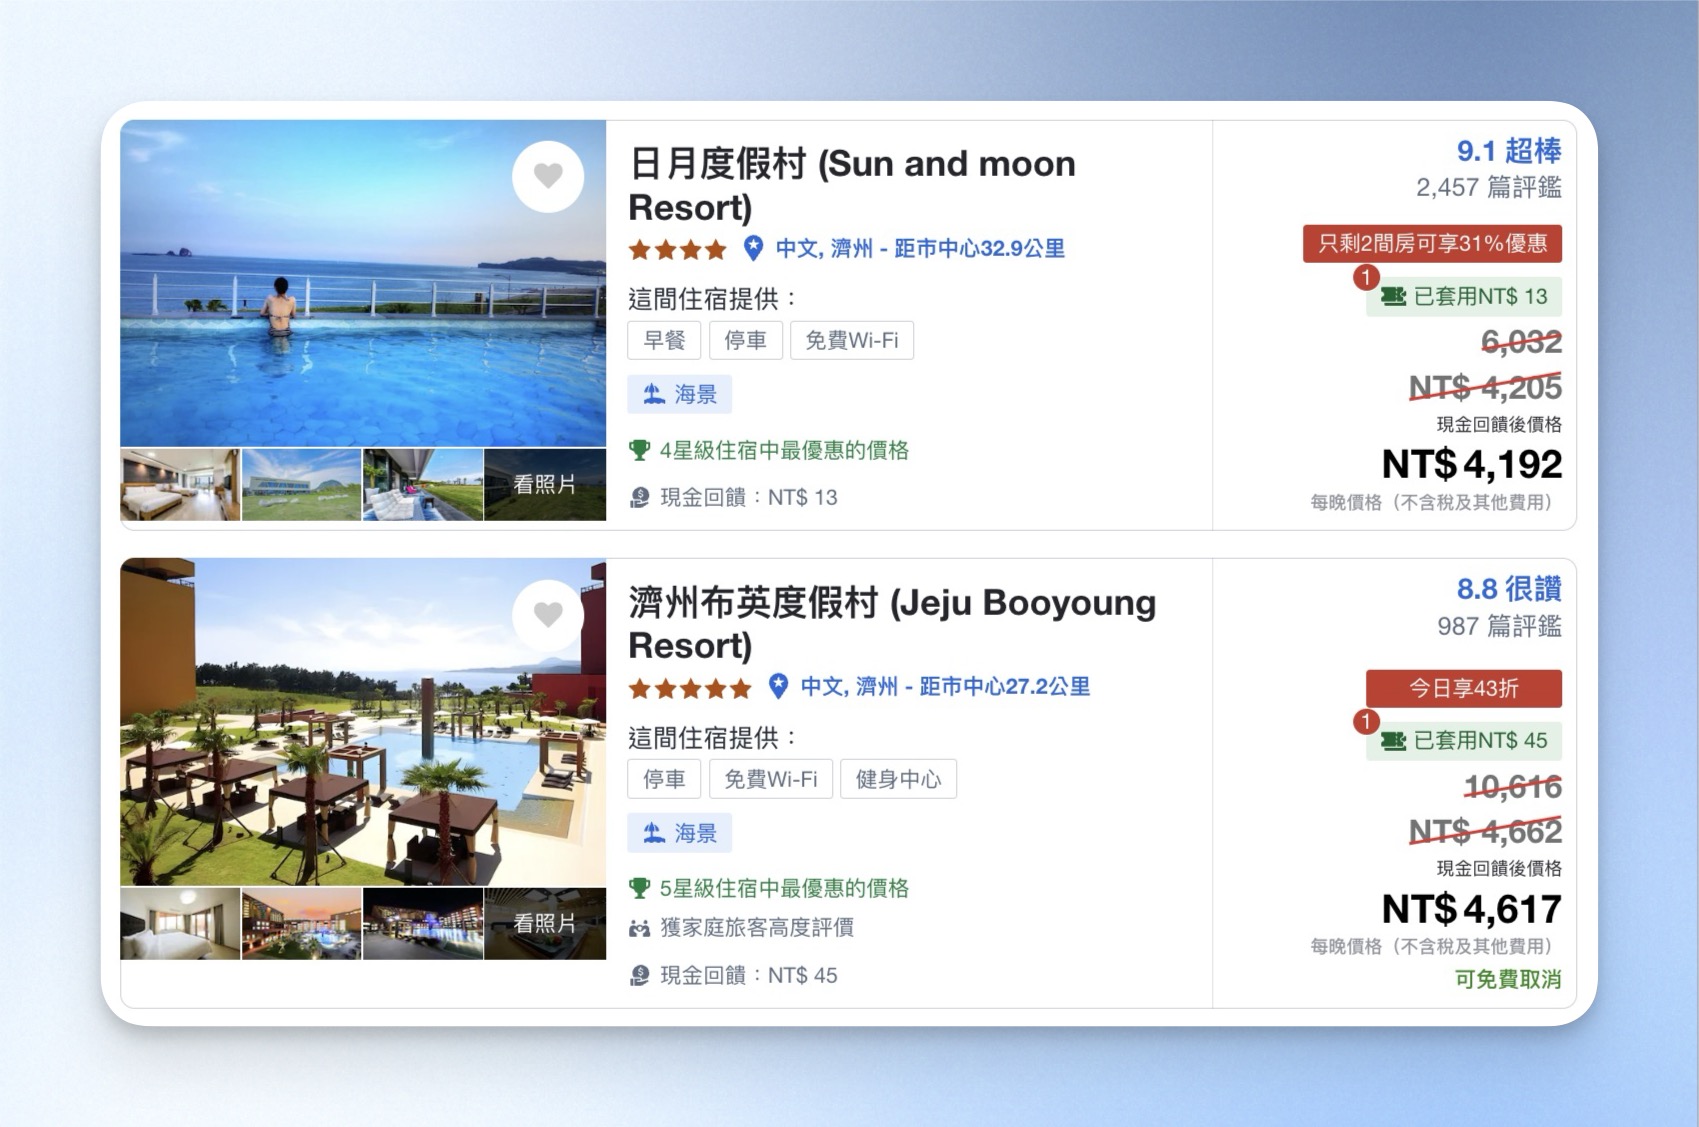Click 看照片 on Jeju Booyoung Resort
This screenshot has height=1127, width=1699.
(545, 924)
